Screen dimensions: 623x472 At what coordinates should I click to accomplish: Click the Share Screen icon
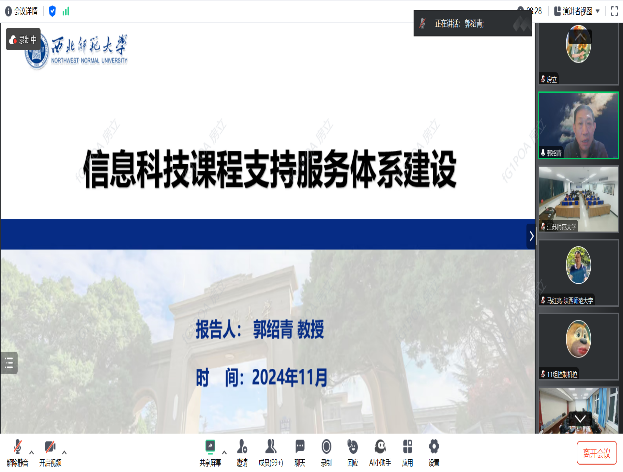coord(211,447)
